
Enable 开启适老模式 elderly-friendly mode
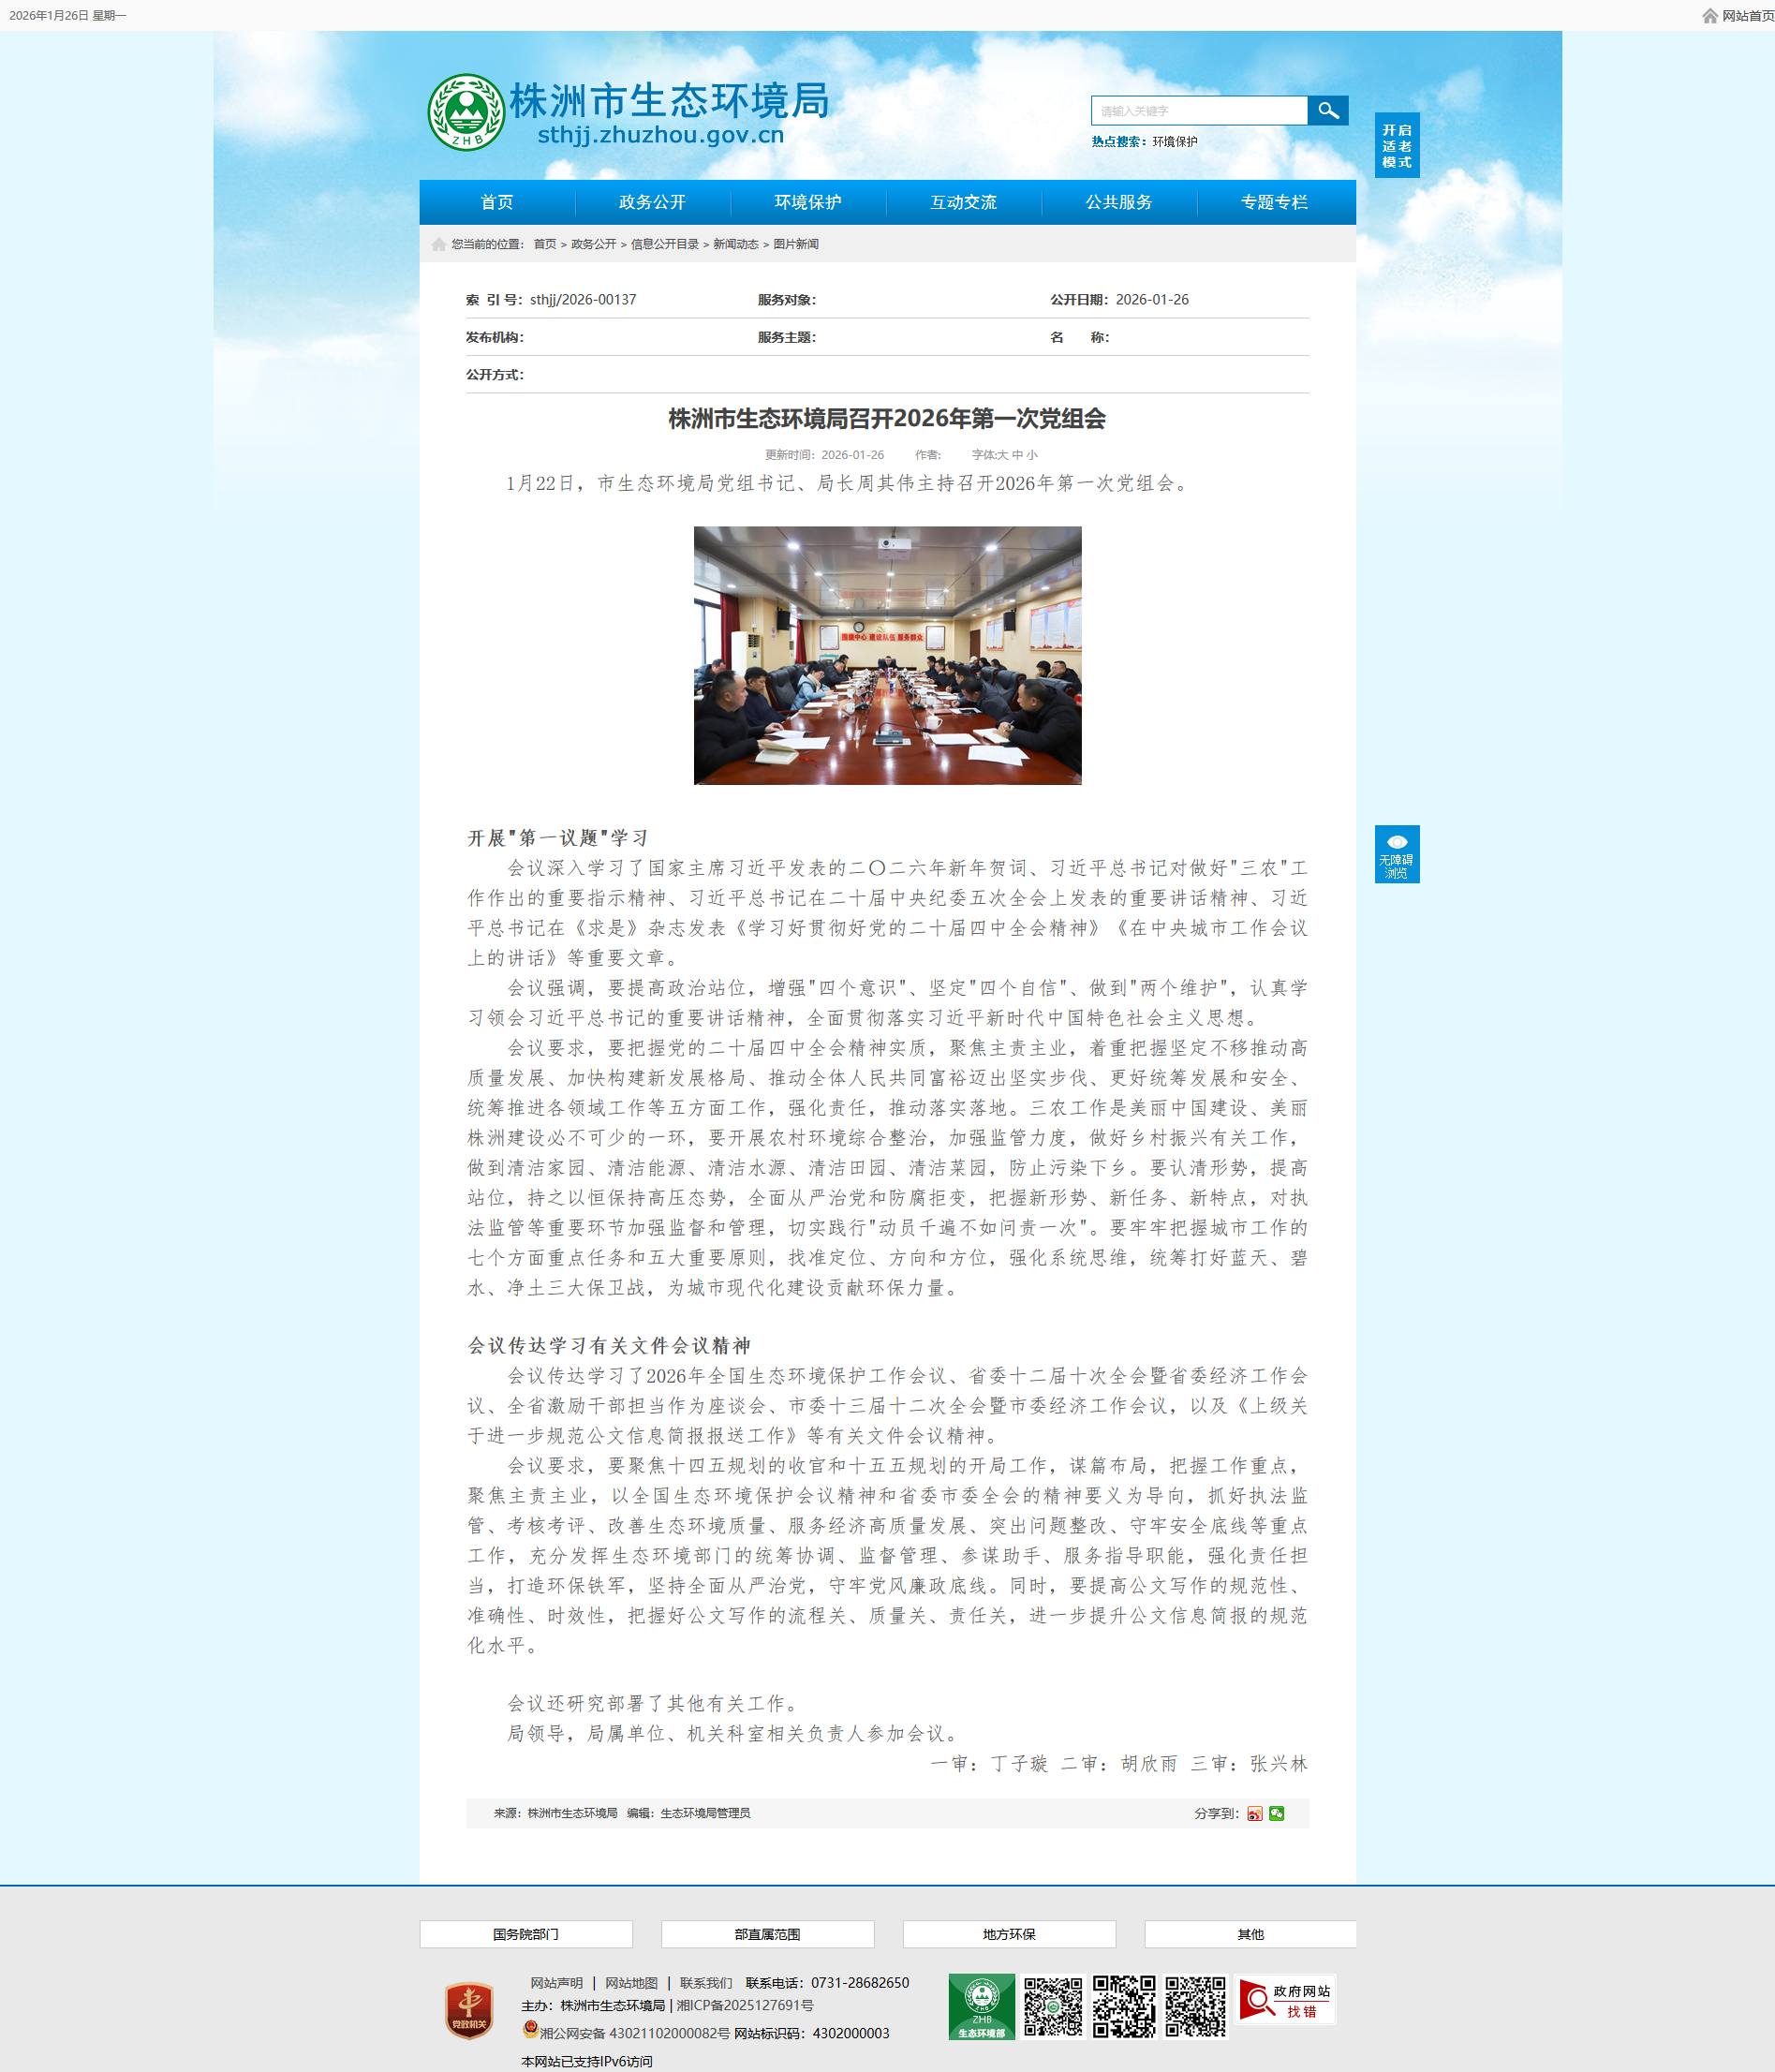point(1396,146)
